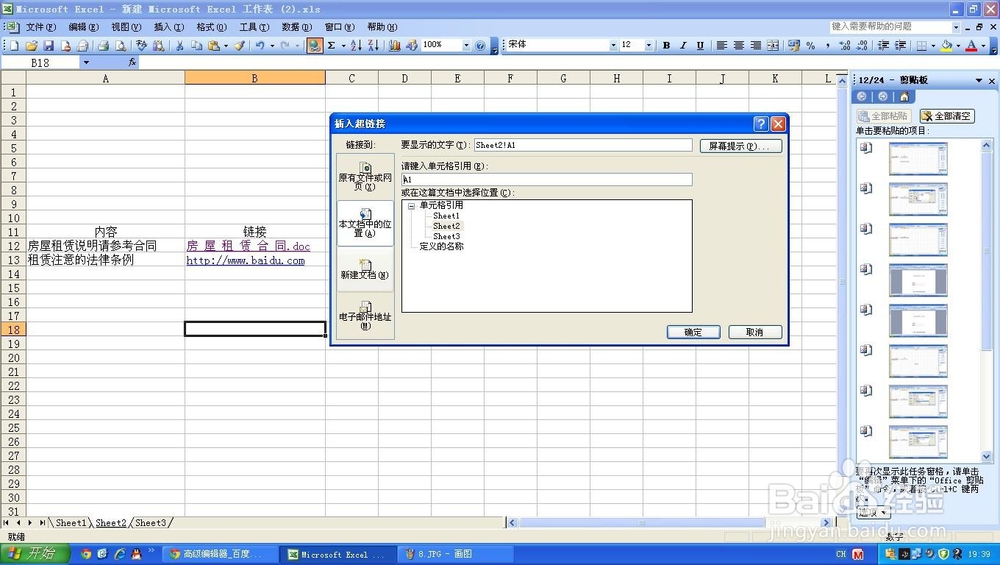Open the 格式(O) menu
This screenshot has height=565, width=1000.
(211, 27)
